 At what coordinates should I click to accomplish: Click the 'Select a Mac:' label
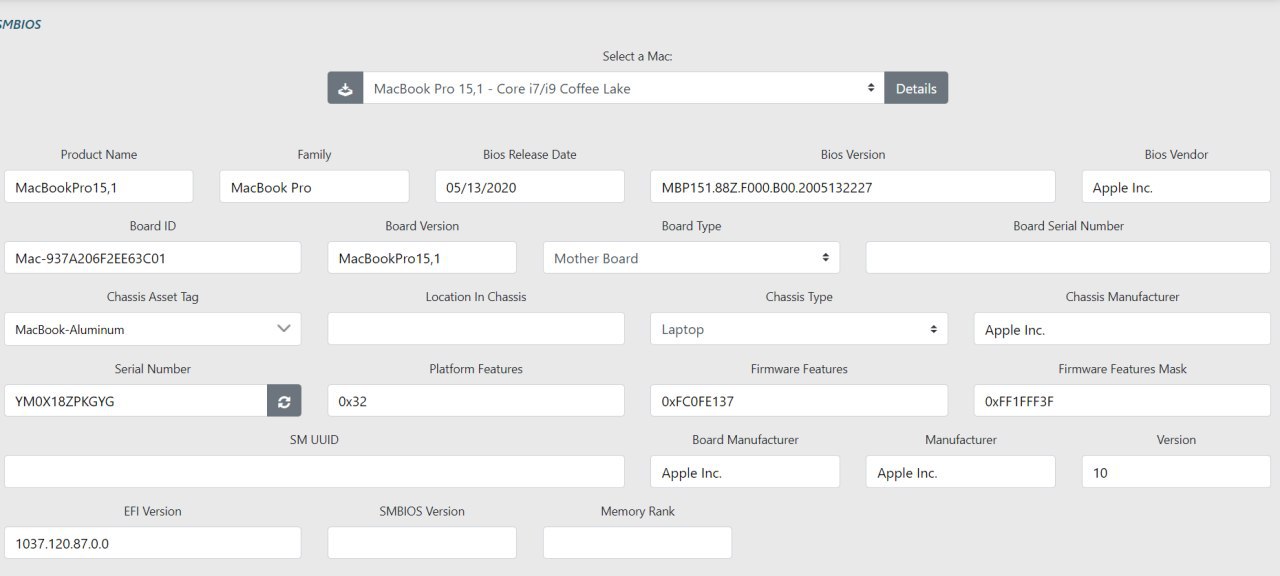(638, 56)
